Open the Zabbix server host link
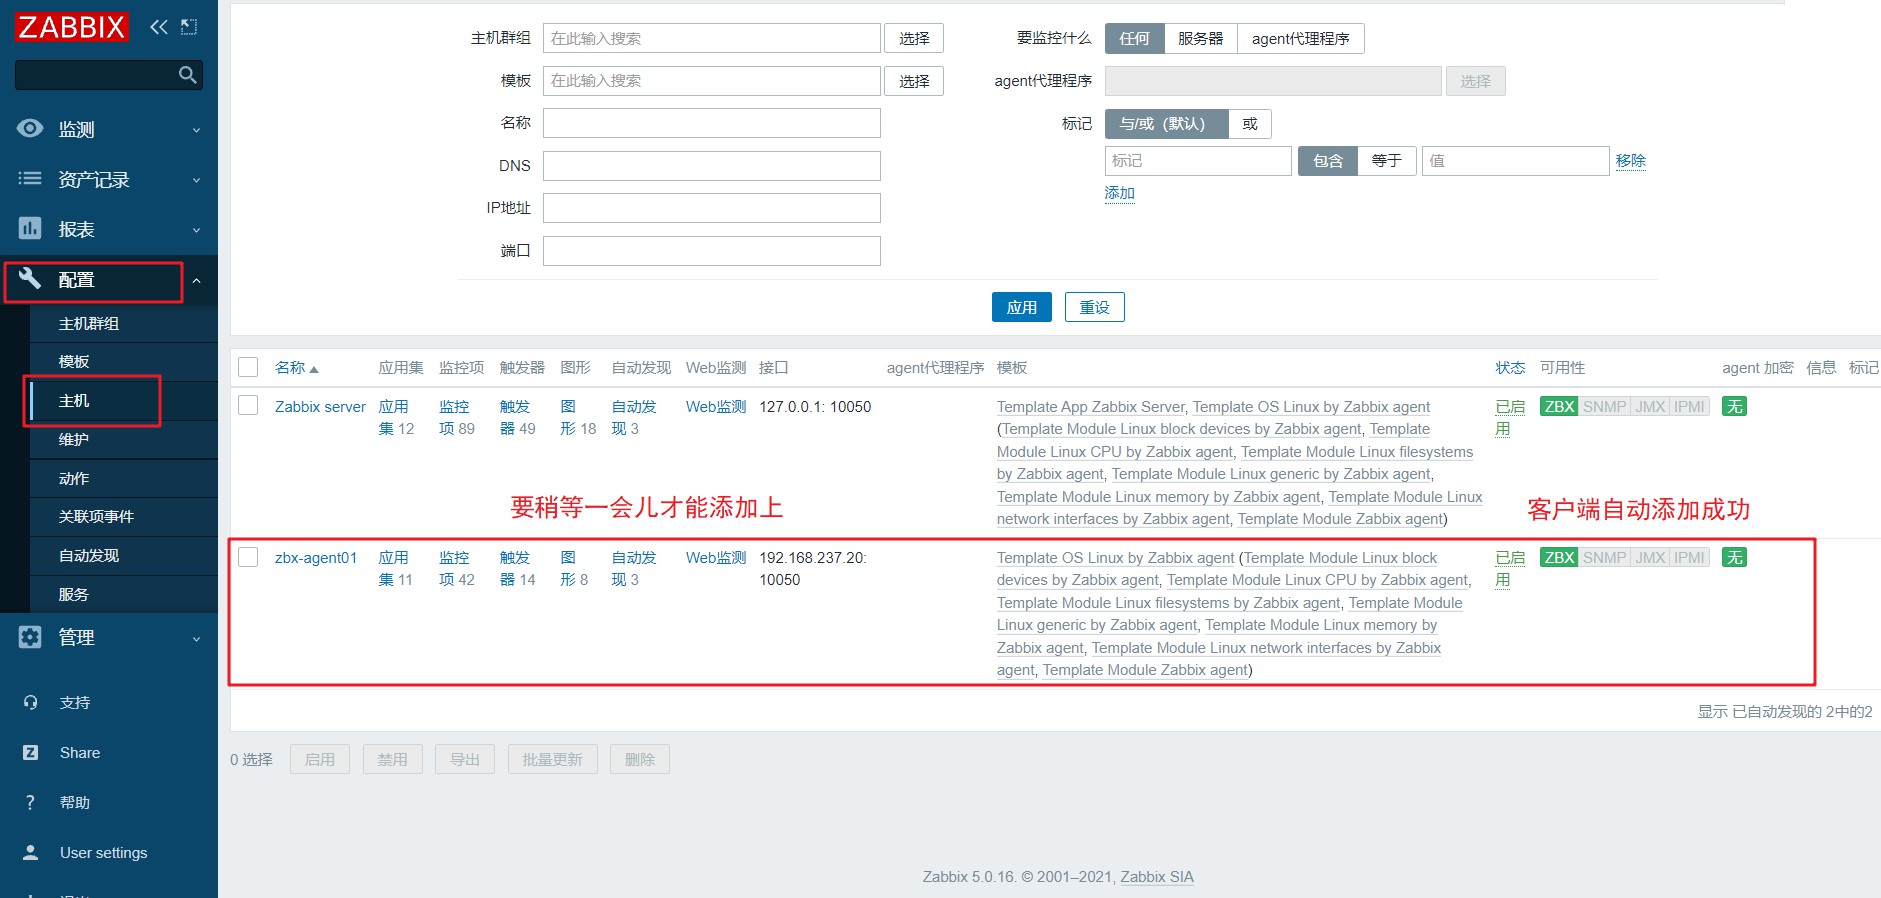The image size is (1881, 898). click(320, 406)
